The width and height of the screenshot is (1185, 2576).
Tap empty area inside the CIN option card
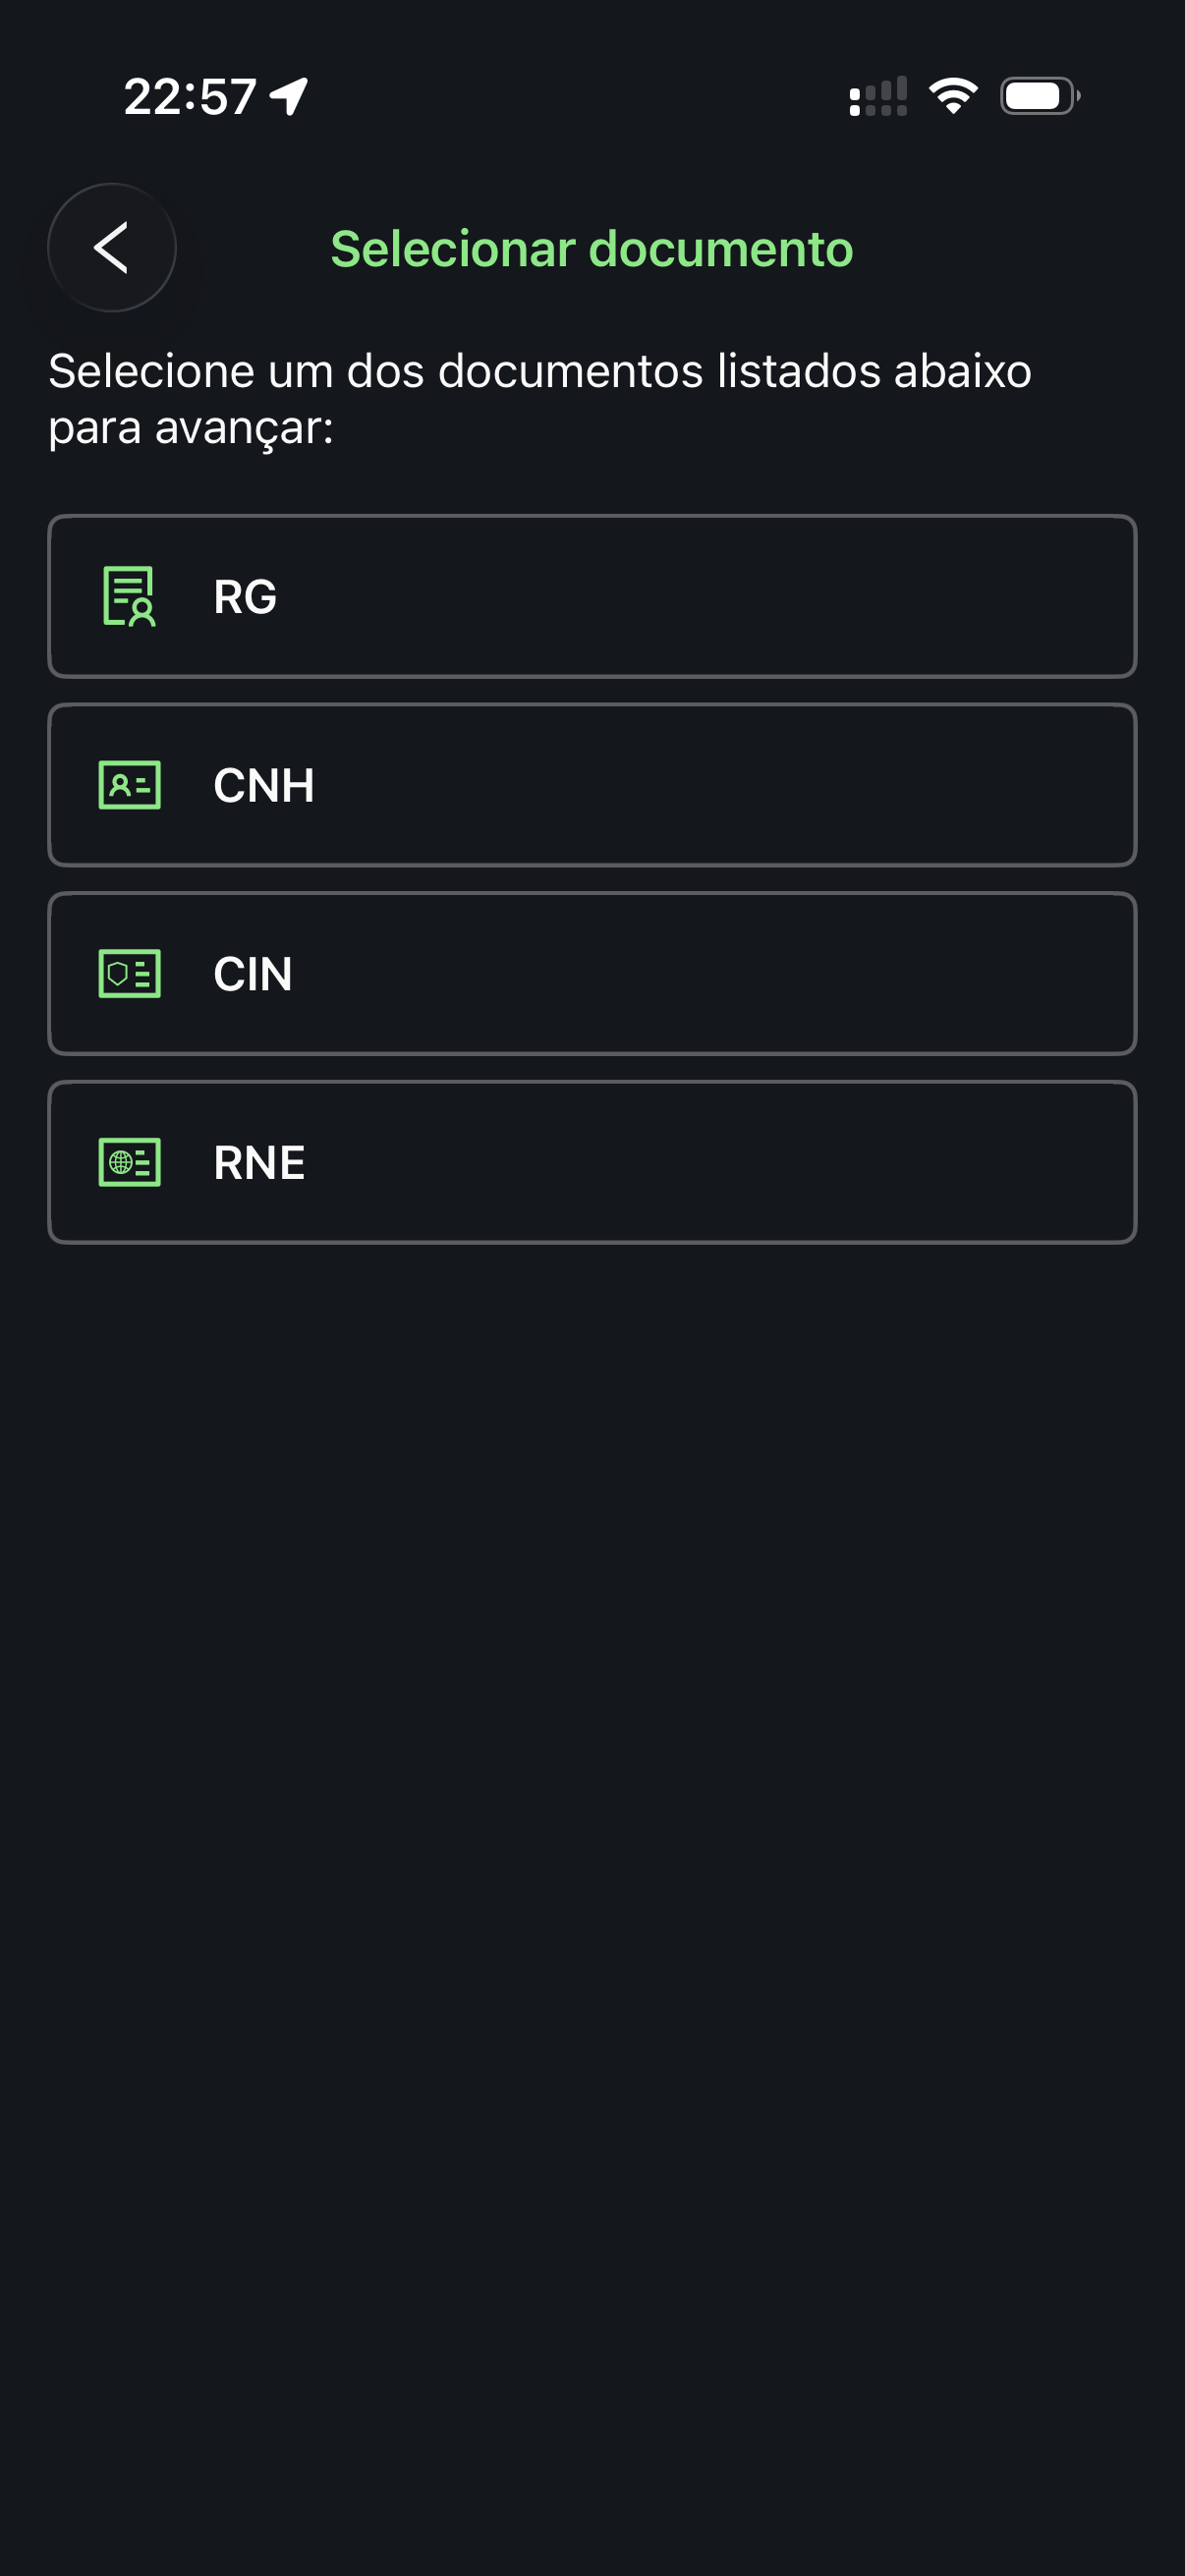tap(700, 974)
